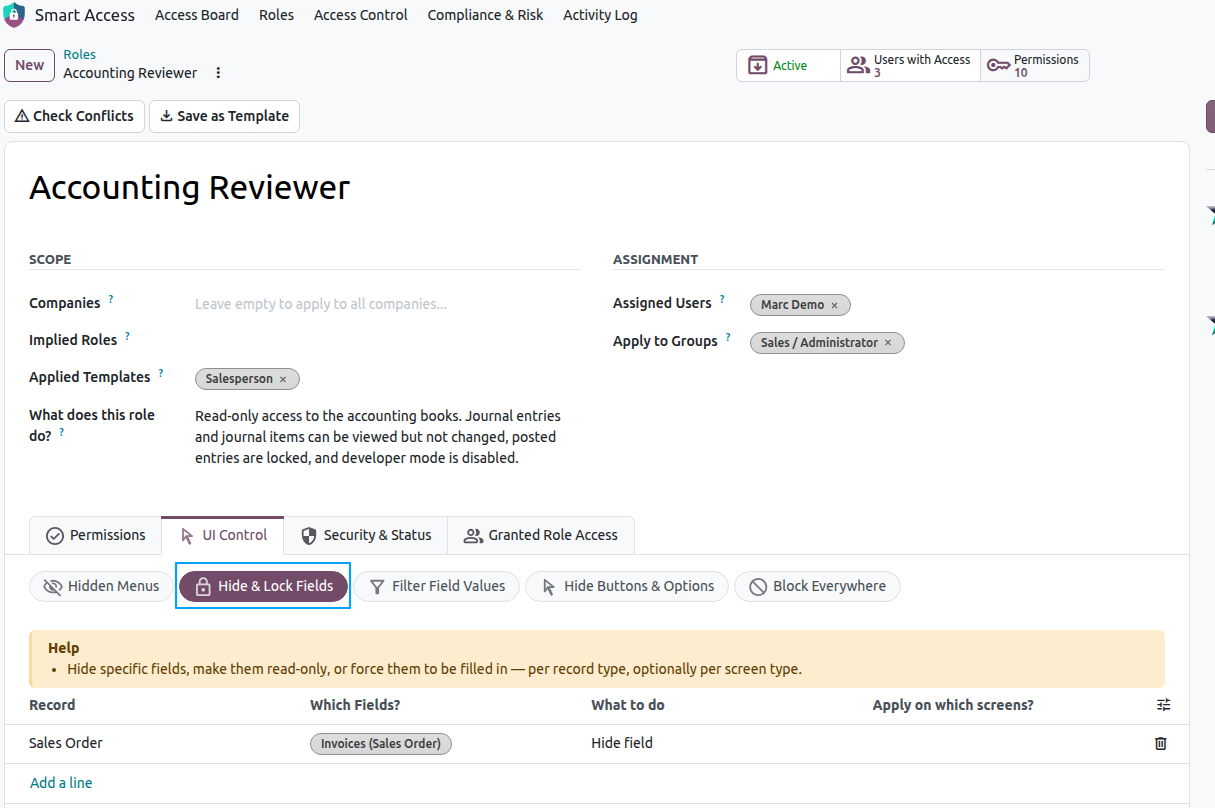Click help tooltip icon next to Implied Roles
Viewport: 1215px width, 808px height.
click(x=128, y=336)
